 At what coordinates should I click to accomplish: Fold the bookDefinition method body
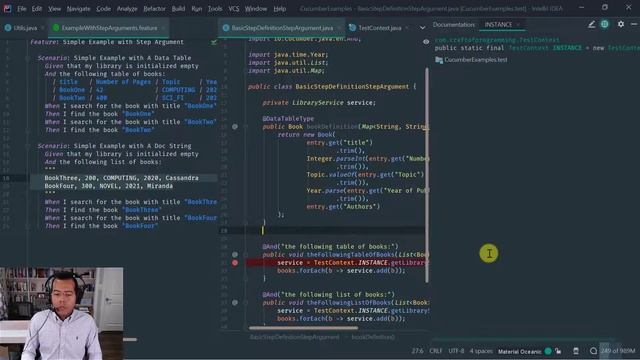245,127
